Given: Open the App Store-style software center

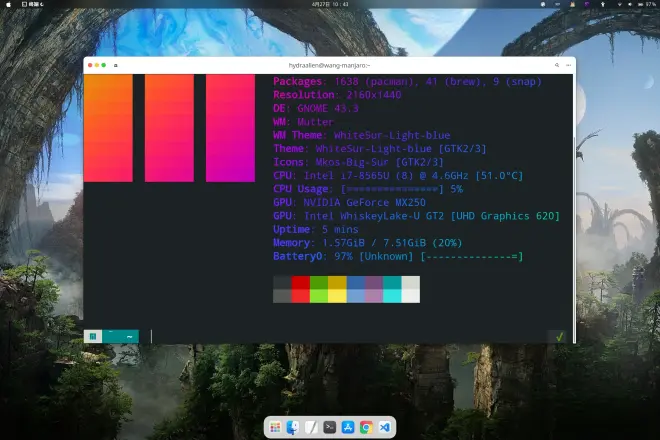Looking at the screenshot, I should (348, 427).
